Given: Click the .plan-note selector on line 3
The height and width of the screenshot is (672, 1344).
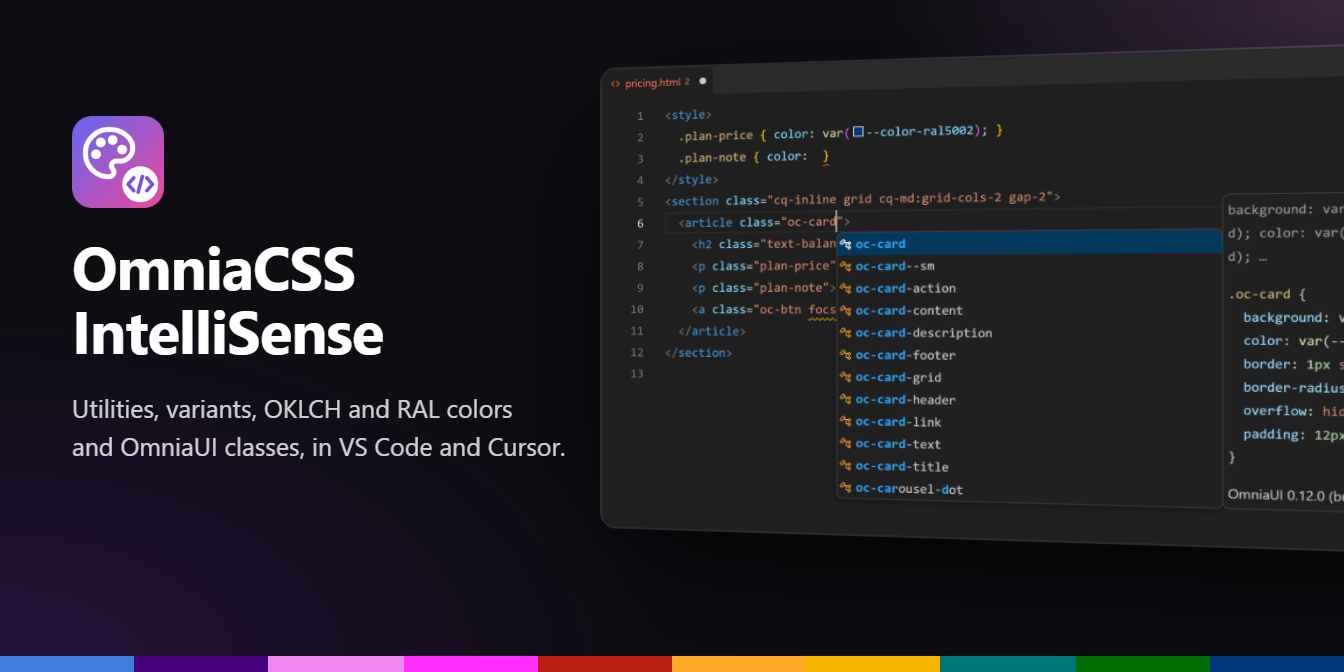Looking at the screenshot, I should [712, 157].
